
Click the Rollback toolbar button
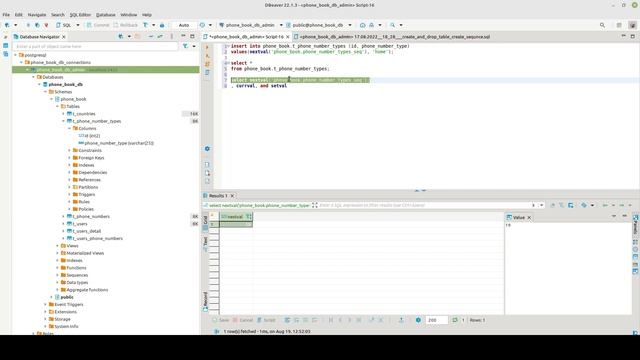click(x=126, y=25)
